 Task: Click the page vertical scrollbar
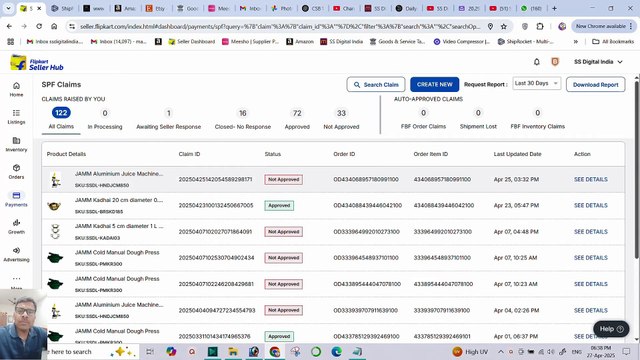pyautogui.click(x=636, y=169)
